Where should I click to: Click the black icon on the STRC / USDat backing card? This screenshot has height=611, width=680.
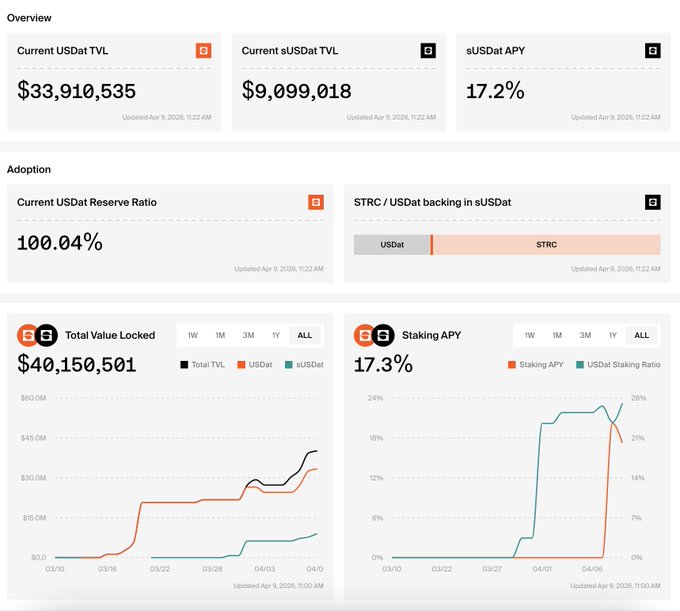click(652, 202)
